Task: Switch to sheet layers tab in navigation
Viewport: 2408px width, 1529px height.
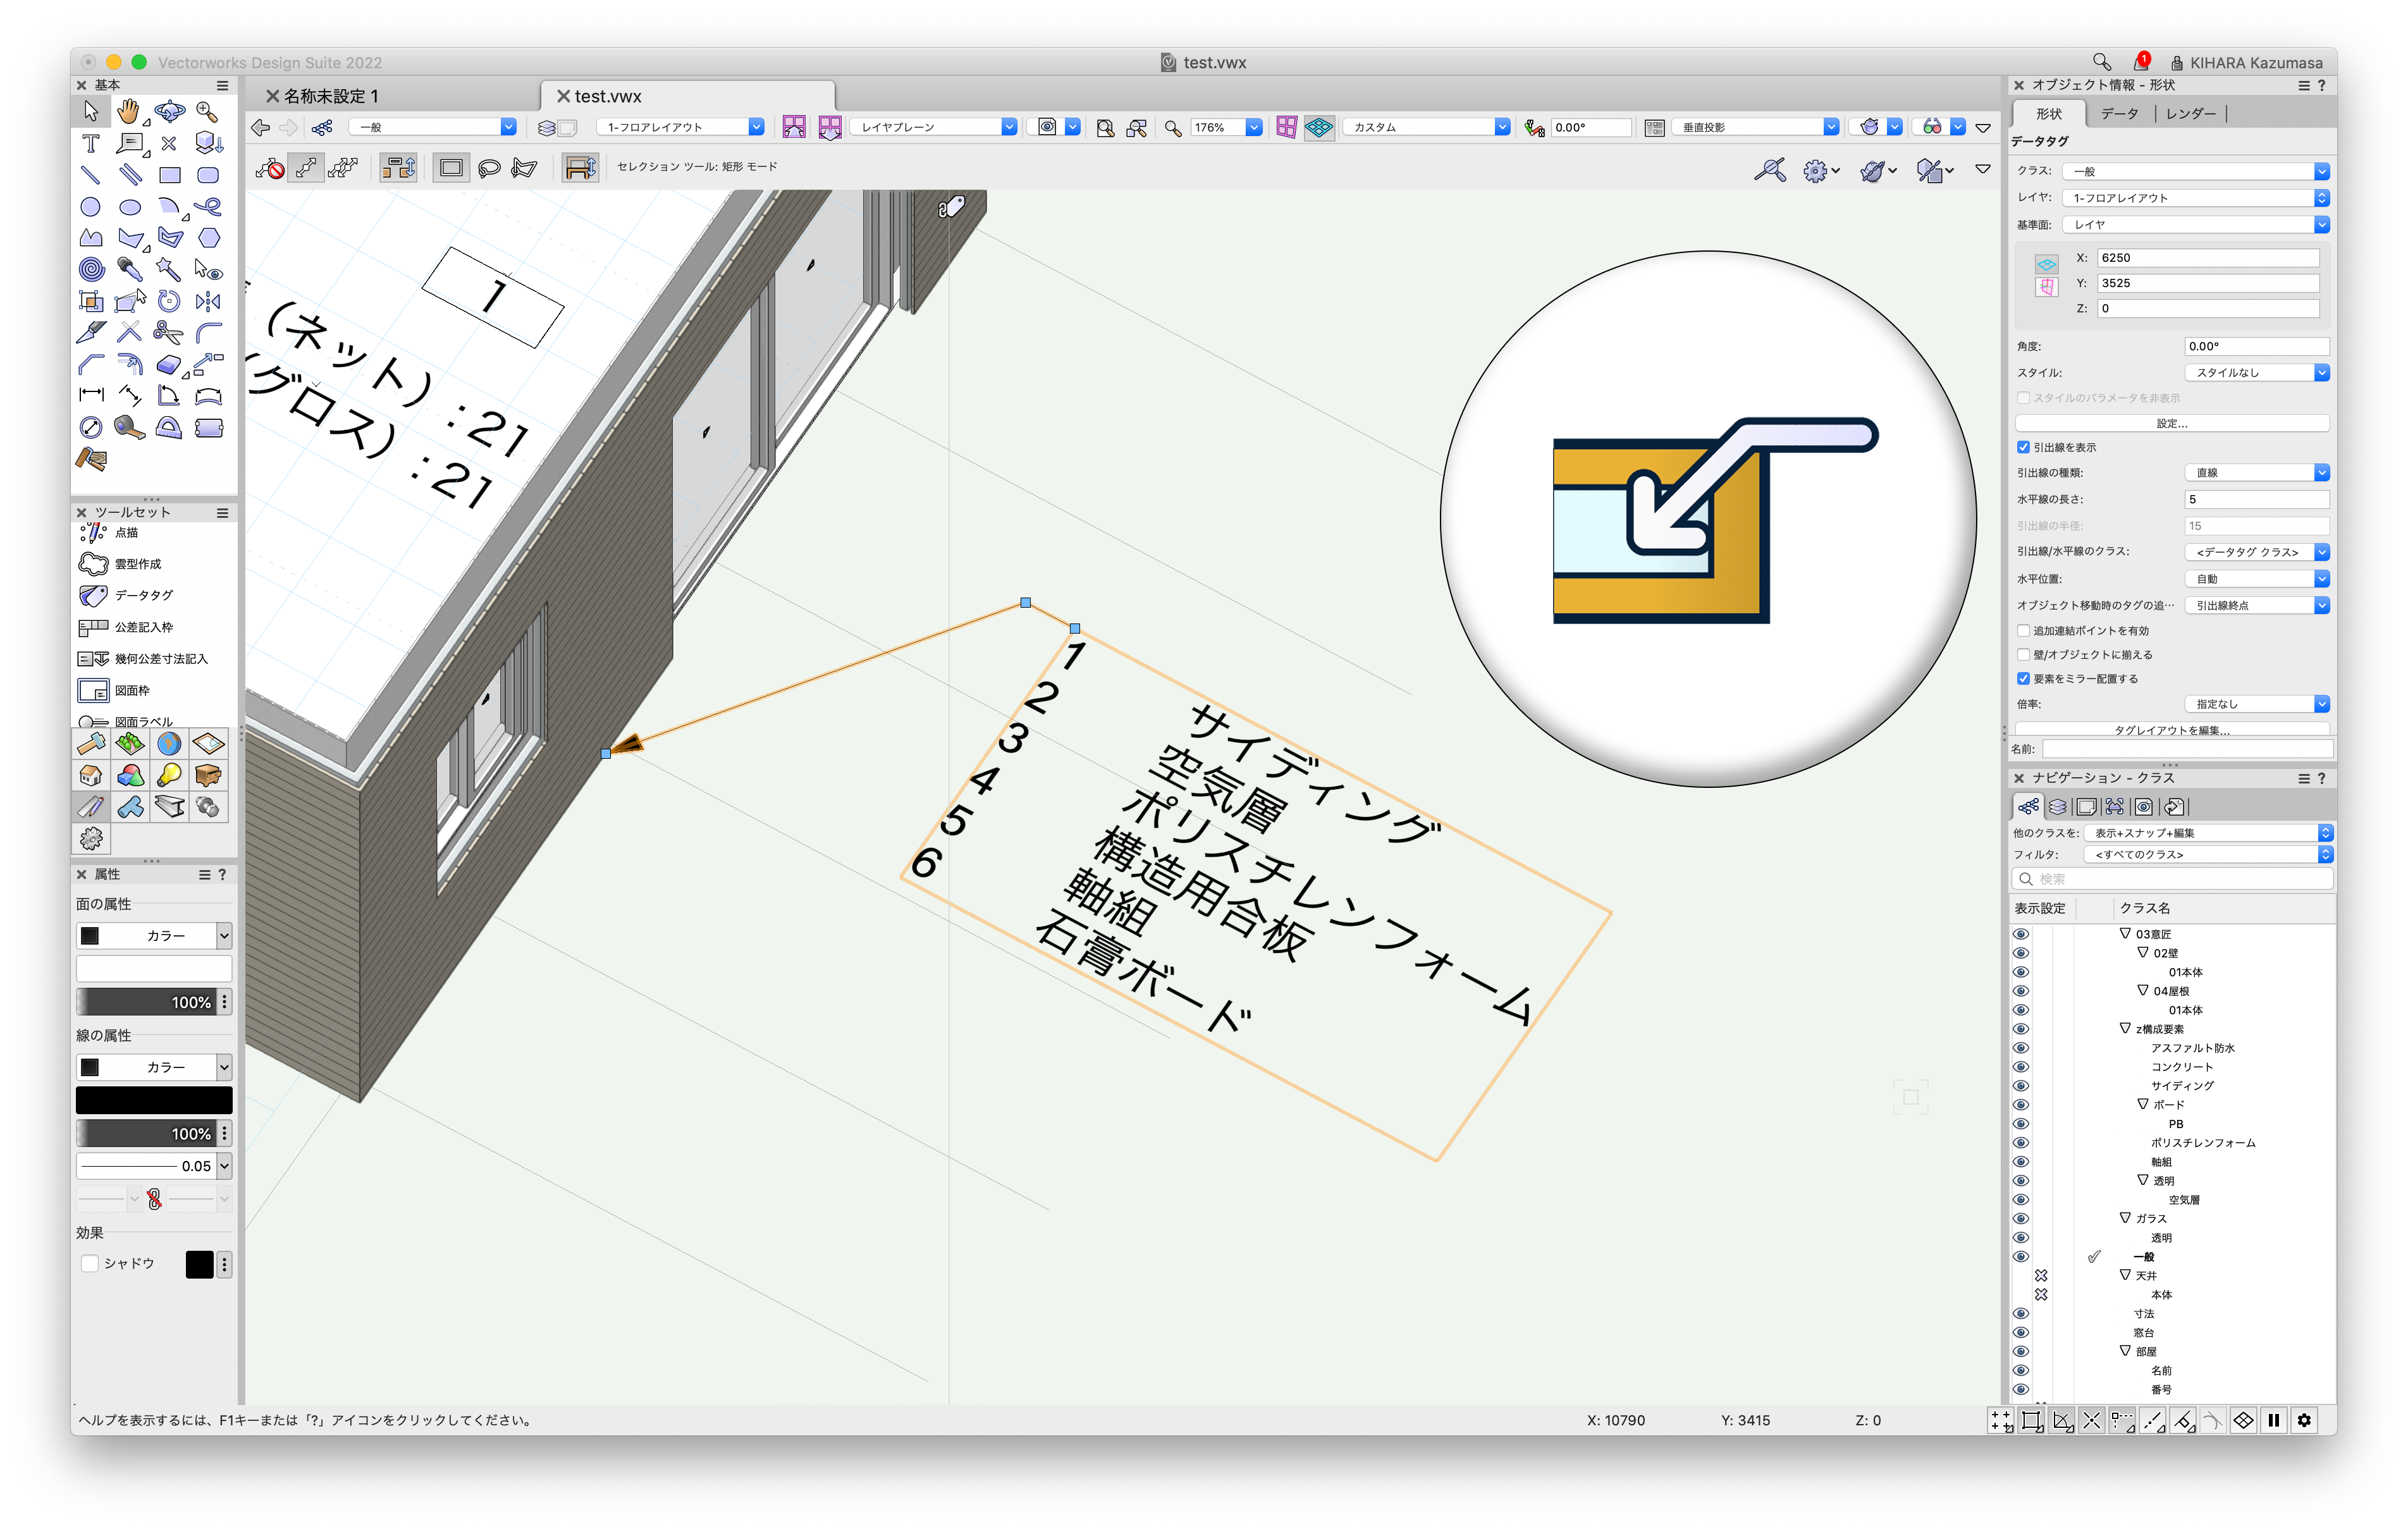Action: point(2087,806)
